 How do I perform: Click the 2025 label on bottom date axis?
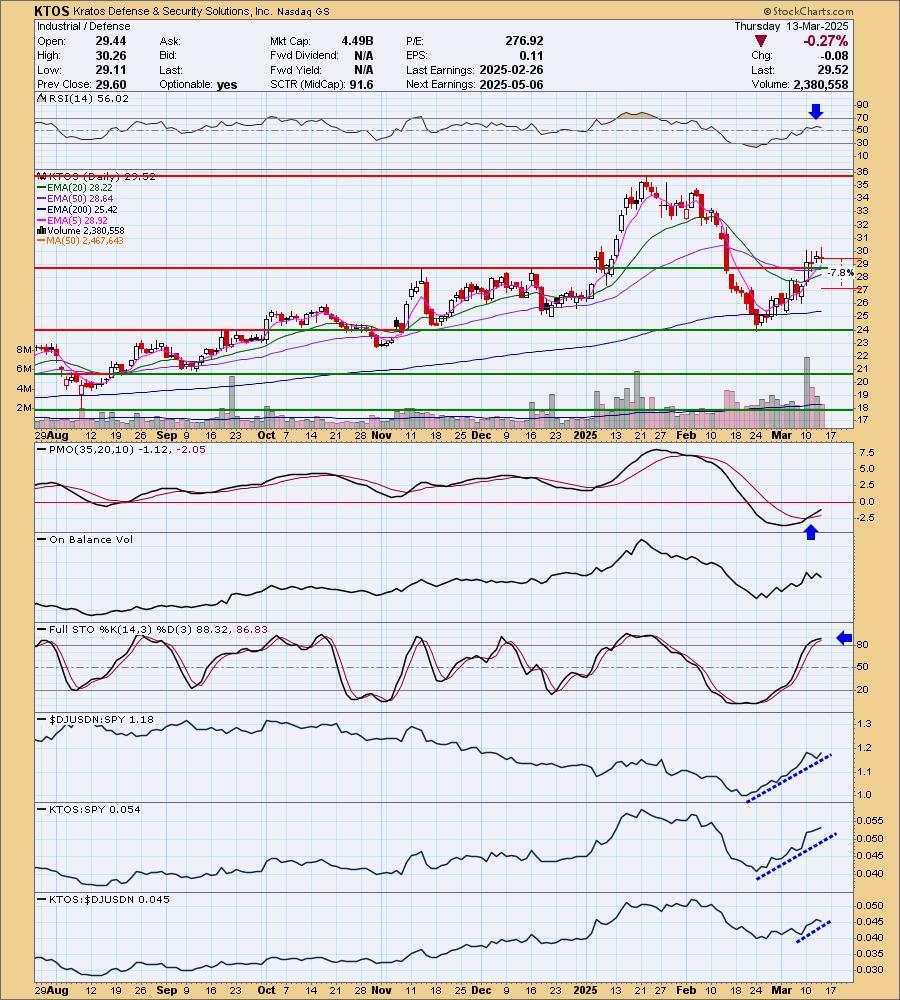(585, 990)
